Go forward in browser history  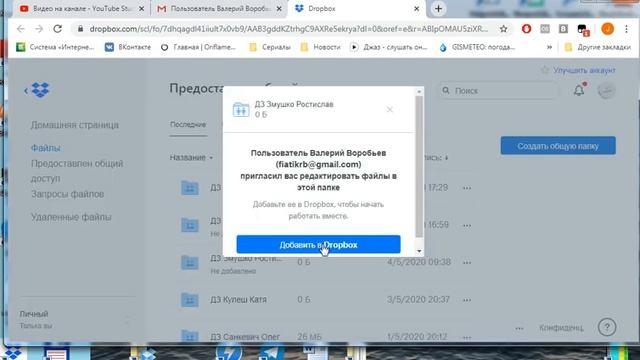[39, 29]
